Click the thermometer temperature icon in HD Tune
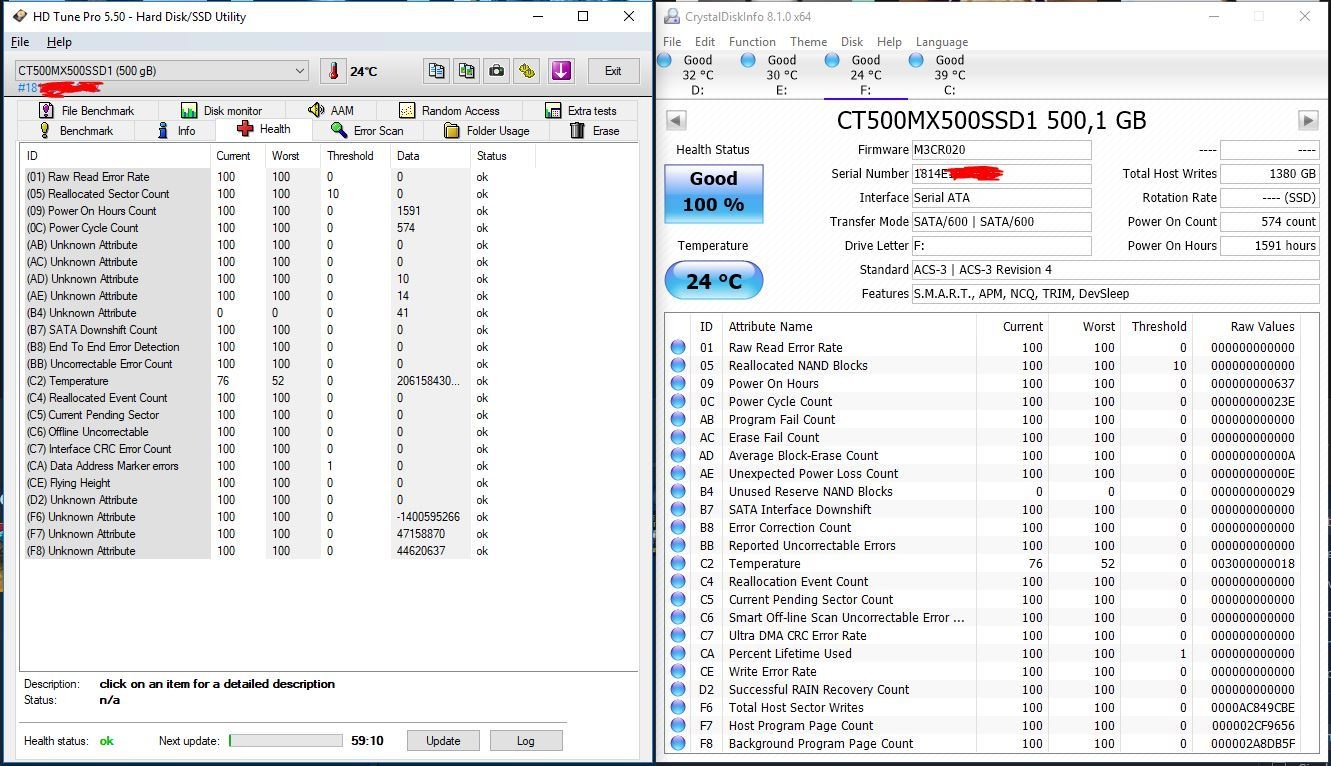This screenshot has height=766, width=1331. coord(332,71)
